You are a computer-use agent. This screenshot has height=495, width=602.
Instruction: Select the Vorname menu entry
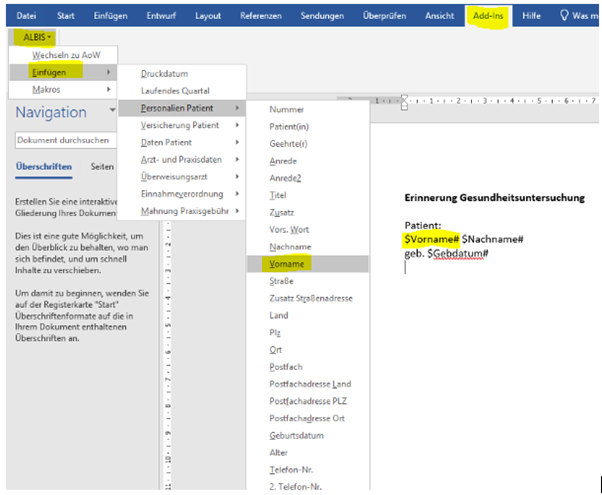coord(286,263)
